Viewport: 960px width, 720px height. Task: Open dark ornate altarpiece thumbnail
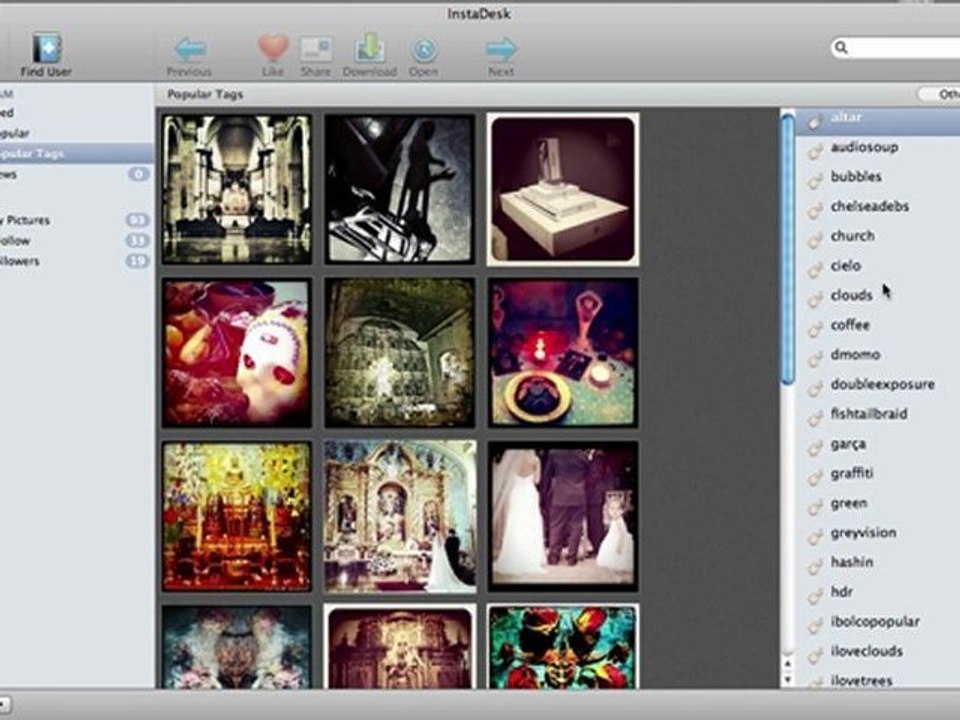(399, 353)
